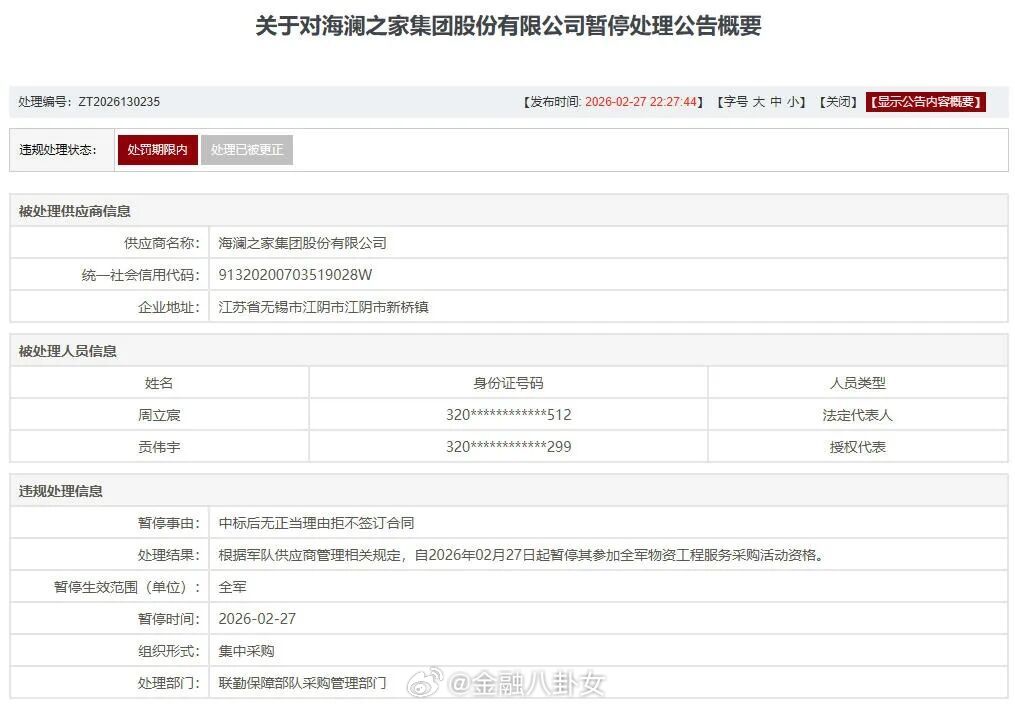This screenshot has height=707, width=1015.
Task: Click the 金融八卦女 watermark icon
Action: coord(424,681)
